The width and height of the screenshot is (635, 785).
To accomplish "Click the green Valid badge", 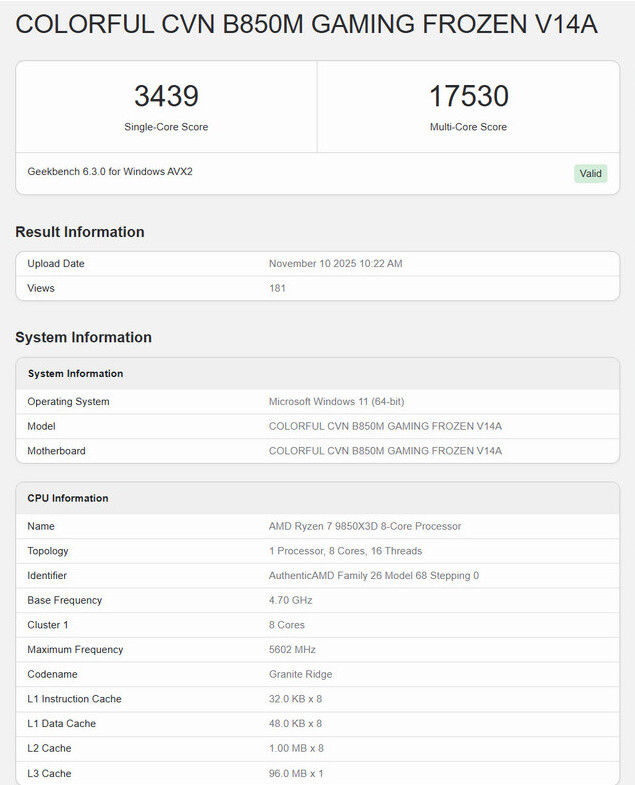I will (x=590, y=173).
